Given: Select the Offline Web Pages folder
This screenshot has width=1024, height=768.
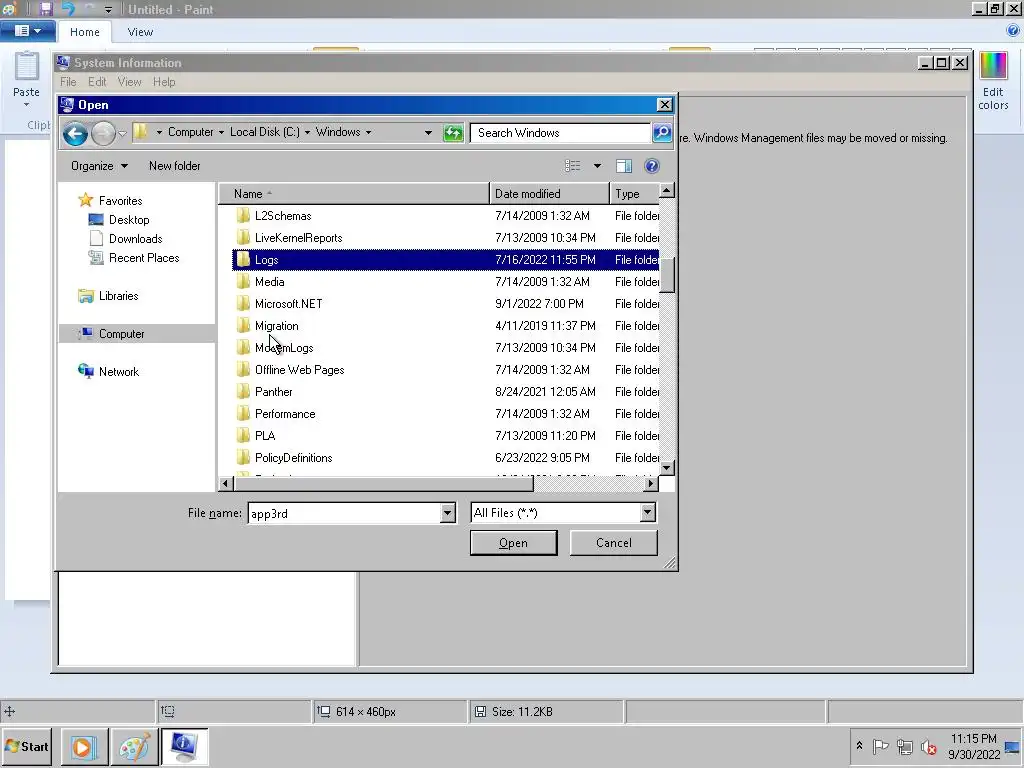Looking at the screenshot, I should (x=445, y=370).
